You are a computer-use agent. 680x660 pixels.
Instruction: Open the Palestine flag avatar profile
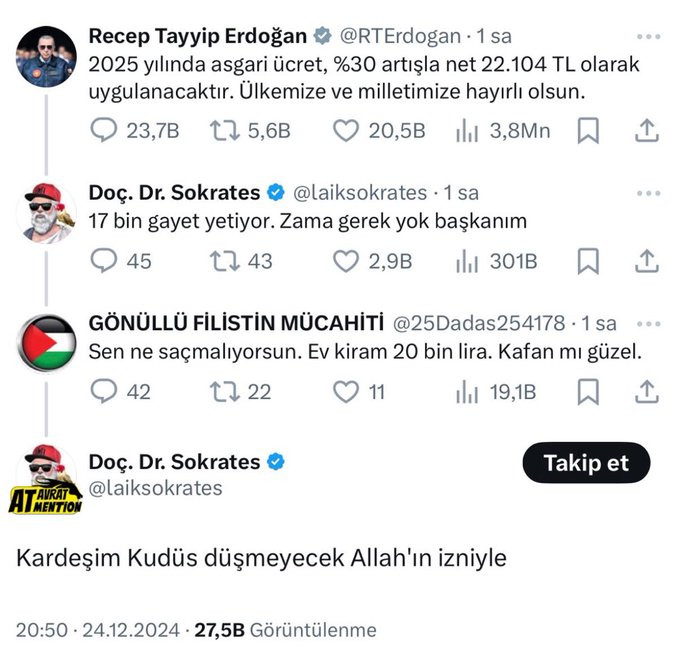point(47,342)
